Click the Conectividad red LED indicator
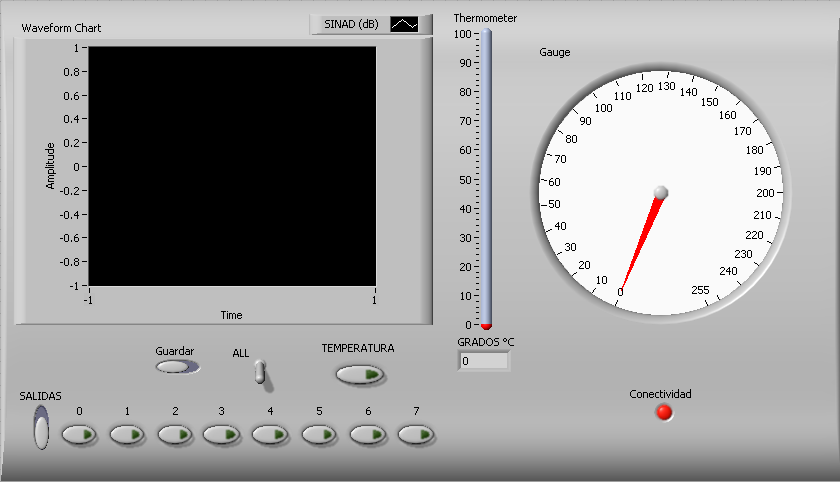The height and width of the screenshot is (482, 840). click(x=664, y=412)
